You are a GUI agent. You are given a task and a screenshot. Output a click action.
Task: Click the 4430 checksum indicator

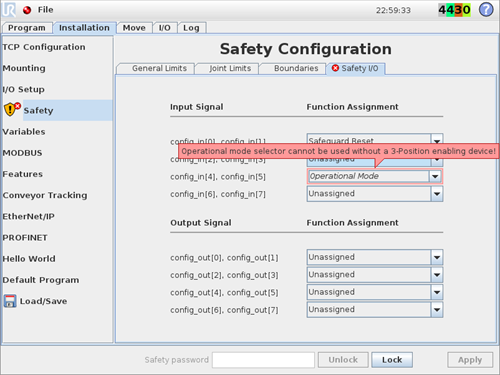coord(454,10)
